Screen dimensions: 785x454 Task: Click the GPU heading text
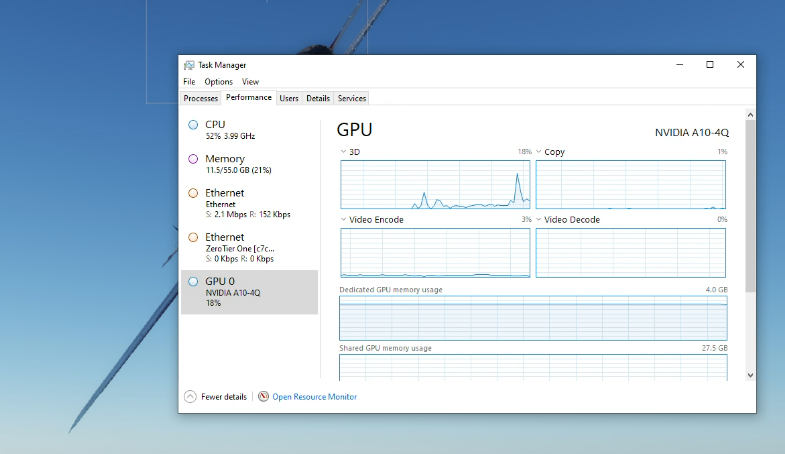tap(354, 130)
